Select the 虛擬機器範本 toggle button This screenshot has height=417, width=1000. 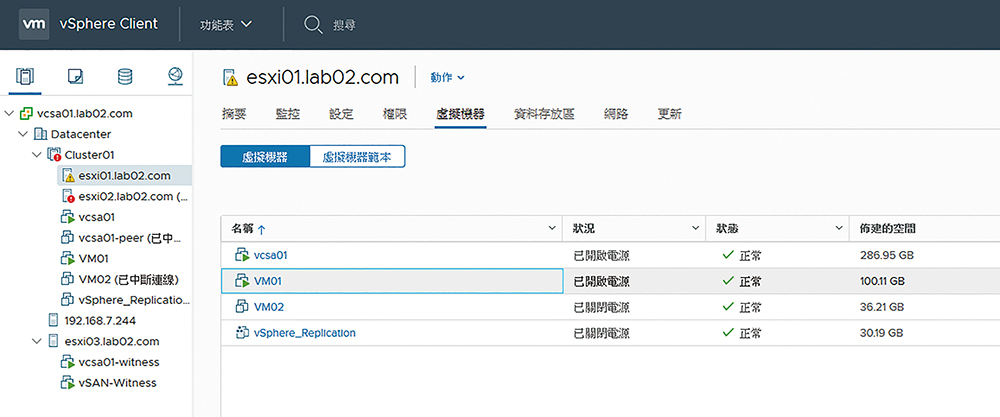[x=357, y=157]
